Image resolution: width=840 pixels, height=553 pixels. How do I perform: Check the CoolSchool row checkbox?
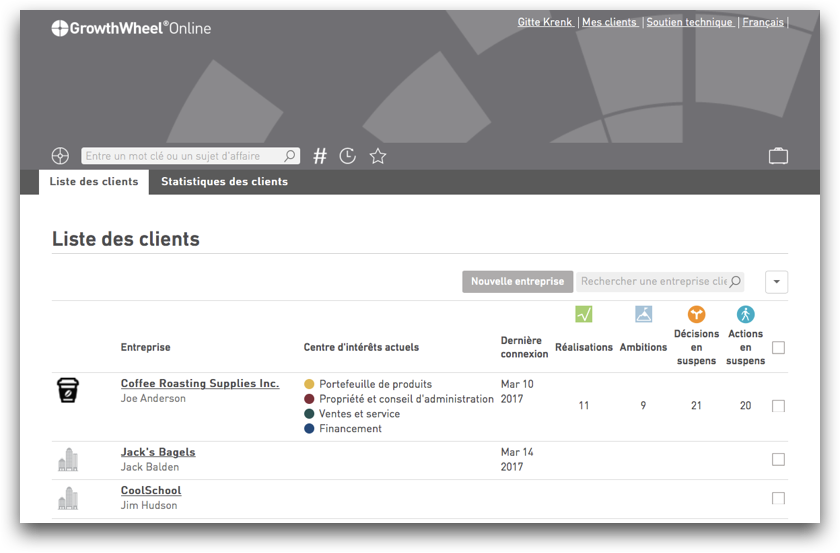click(778, 498)
